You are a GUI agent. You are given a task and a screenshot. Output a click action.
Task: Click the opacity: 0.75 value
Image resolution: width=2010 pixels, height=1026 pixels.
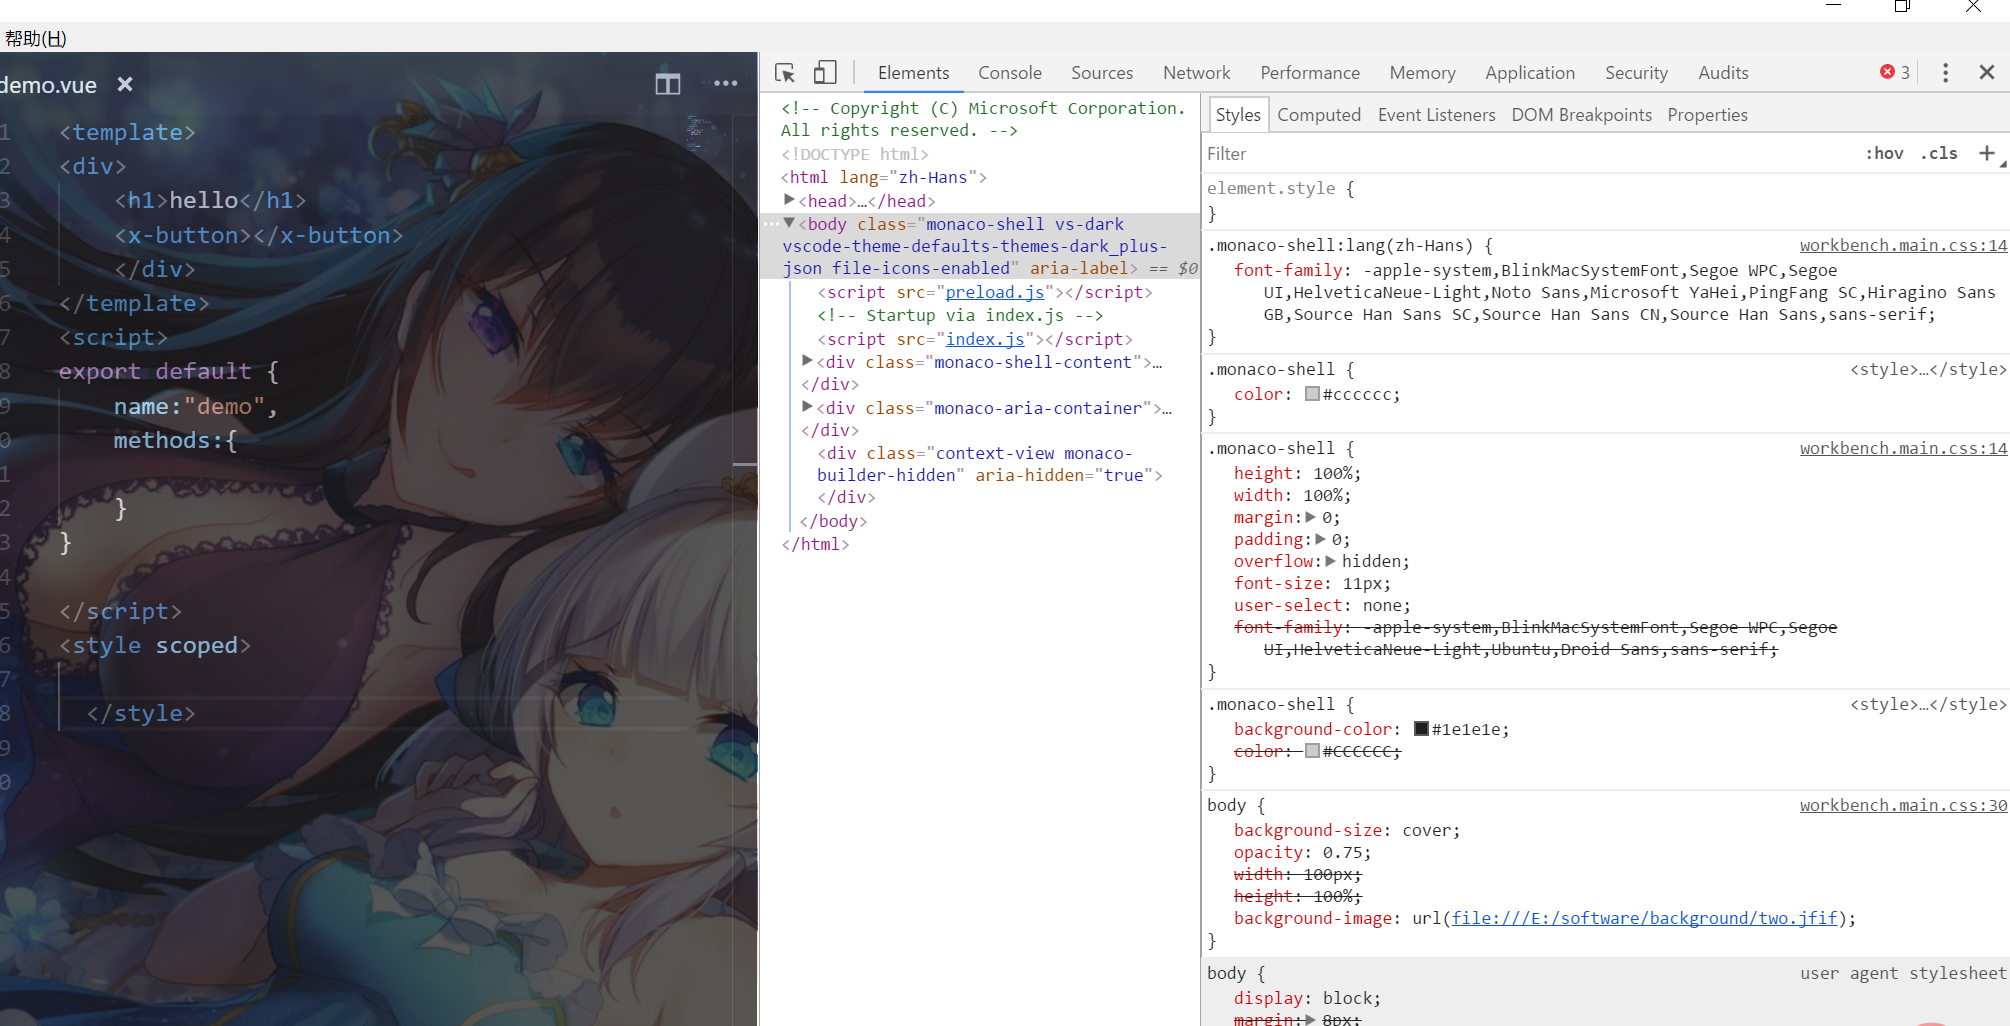click(1342, 852)
